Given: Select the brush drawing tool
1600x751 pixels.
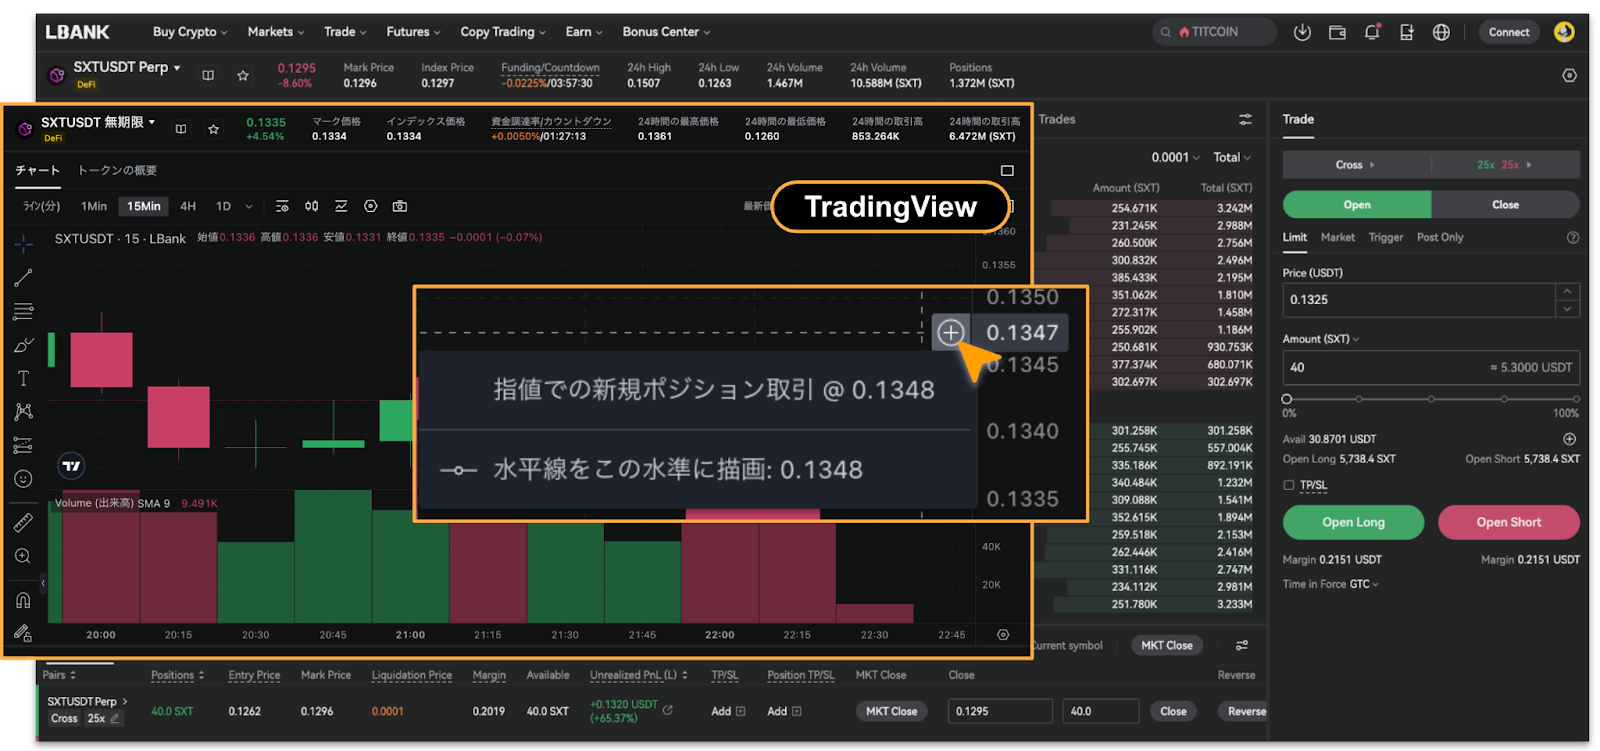Looking at the screenshot, I should point(24,345).
